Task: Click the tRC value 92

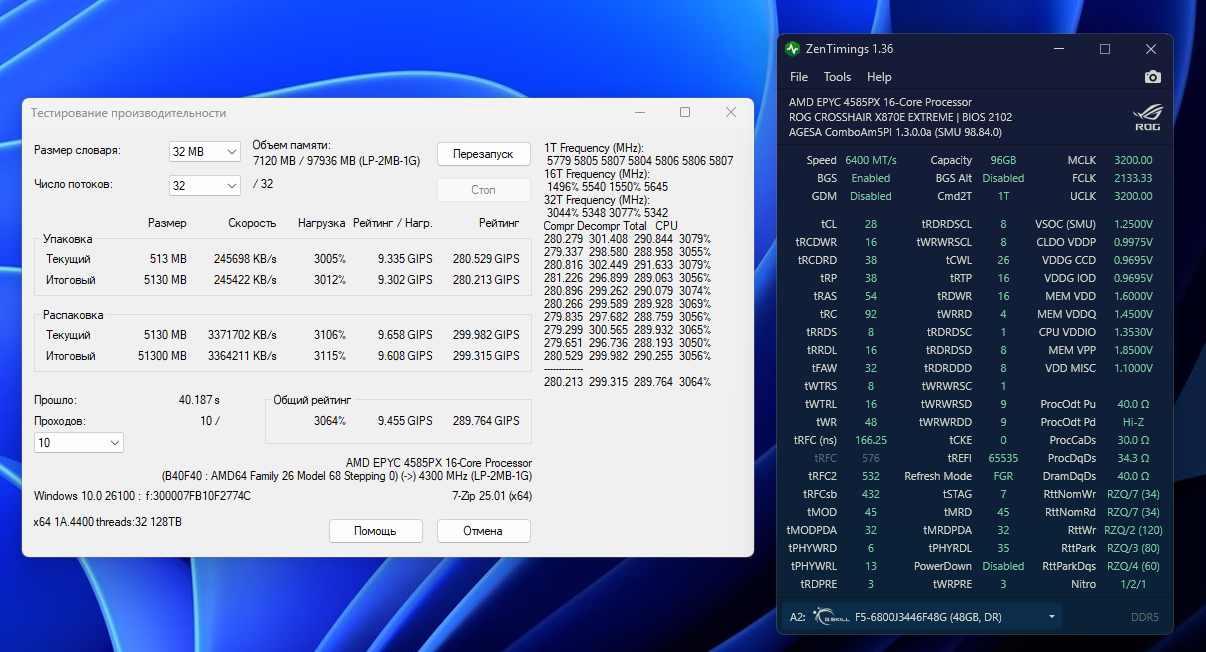Action: 871,314
